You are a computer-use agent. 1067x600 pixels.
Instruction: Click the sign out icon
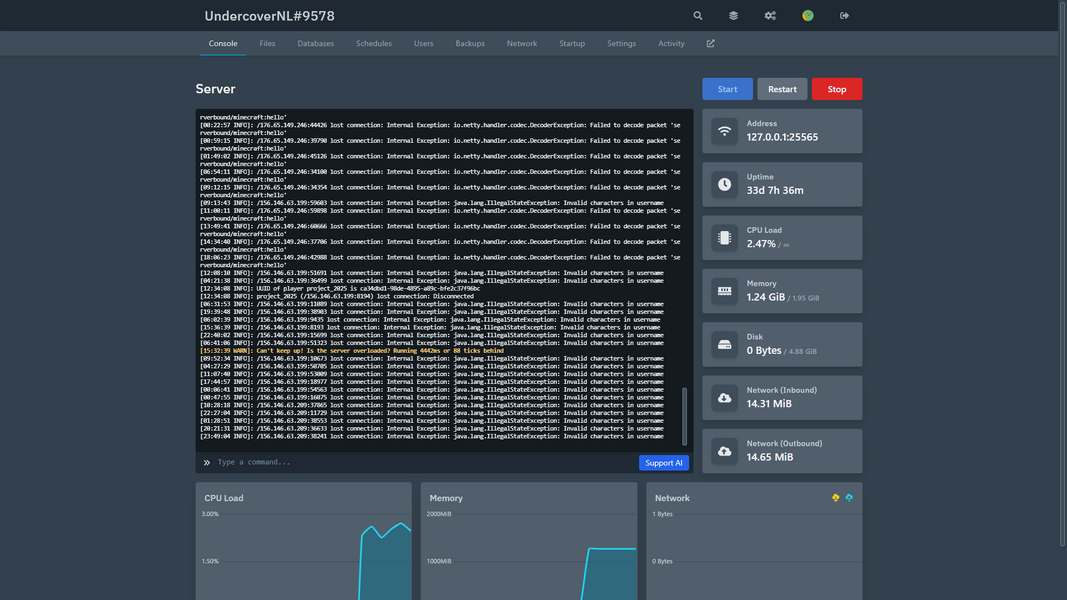pos(844,16)
